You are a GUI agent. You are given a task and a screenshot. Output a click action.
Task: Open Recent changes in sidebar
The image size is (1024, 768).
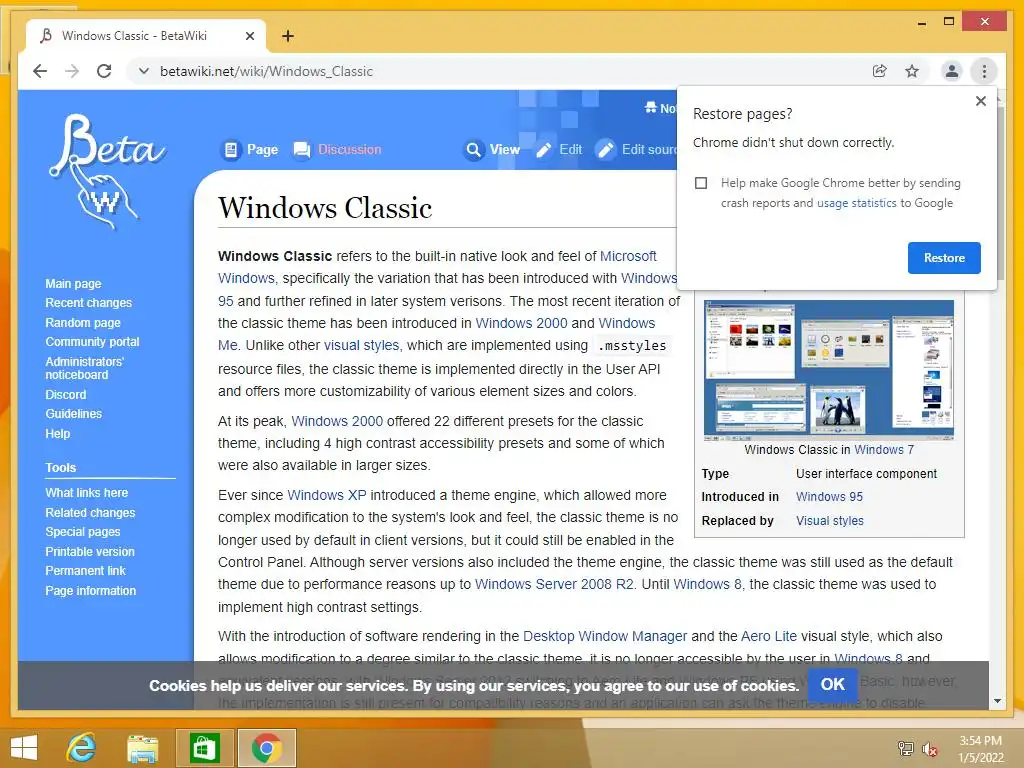click(x=88, y=303)
